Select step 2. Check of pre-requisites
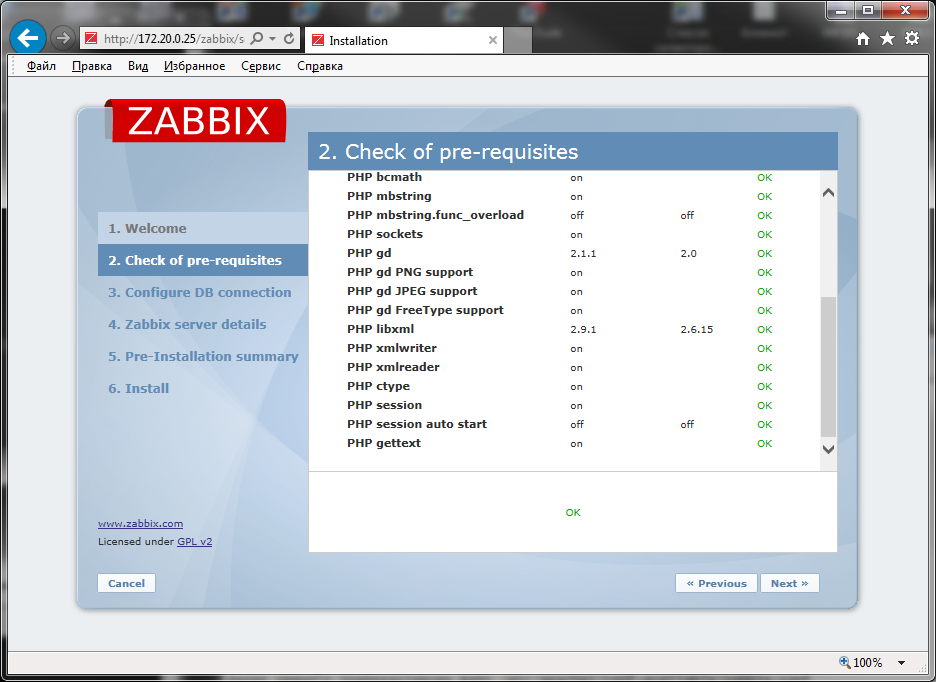This screenshot has width=936, height=682. [203, 260]
